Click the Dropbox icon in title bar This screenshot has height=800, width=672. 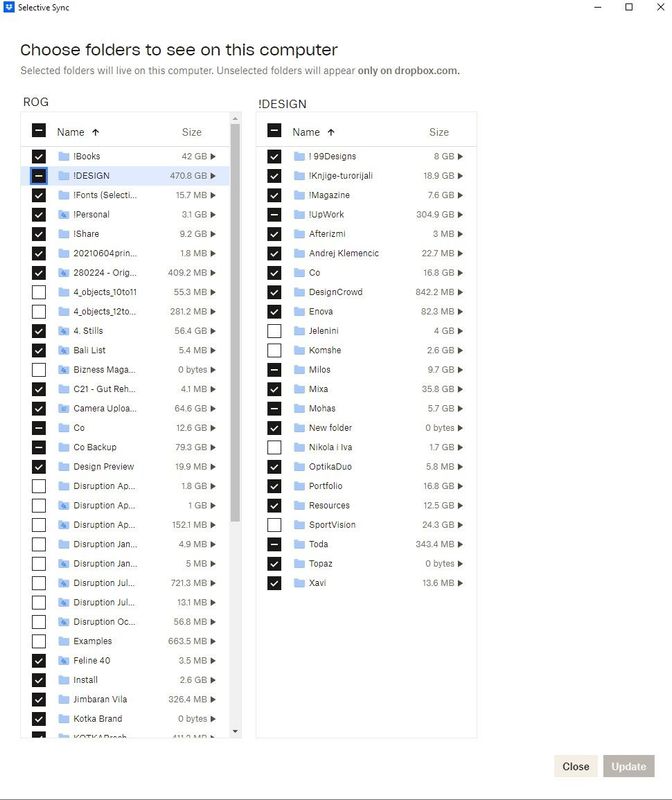tap(9, 7)
